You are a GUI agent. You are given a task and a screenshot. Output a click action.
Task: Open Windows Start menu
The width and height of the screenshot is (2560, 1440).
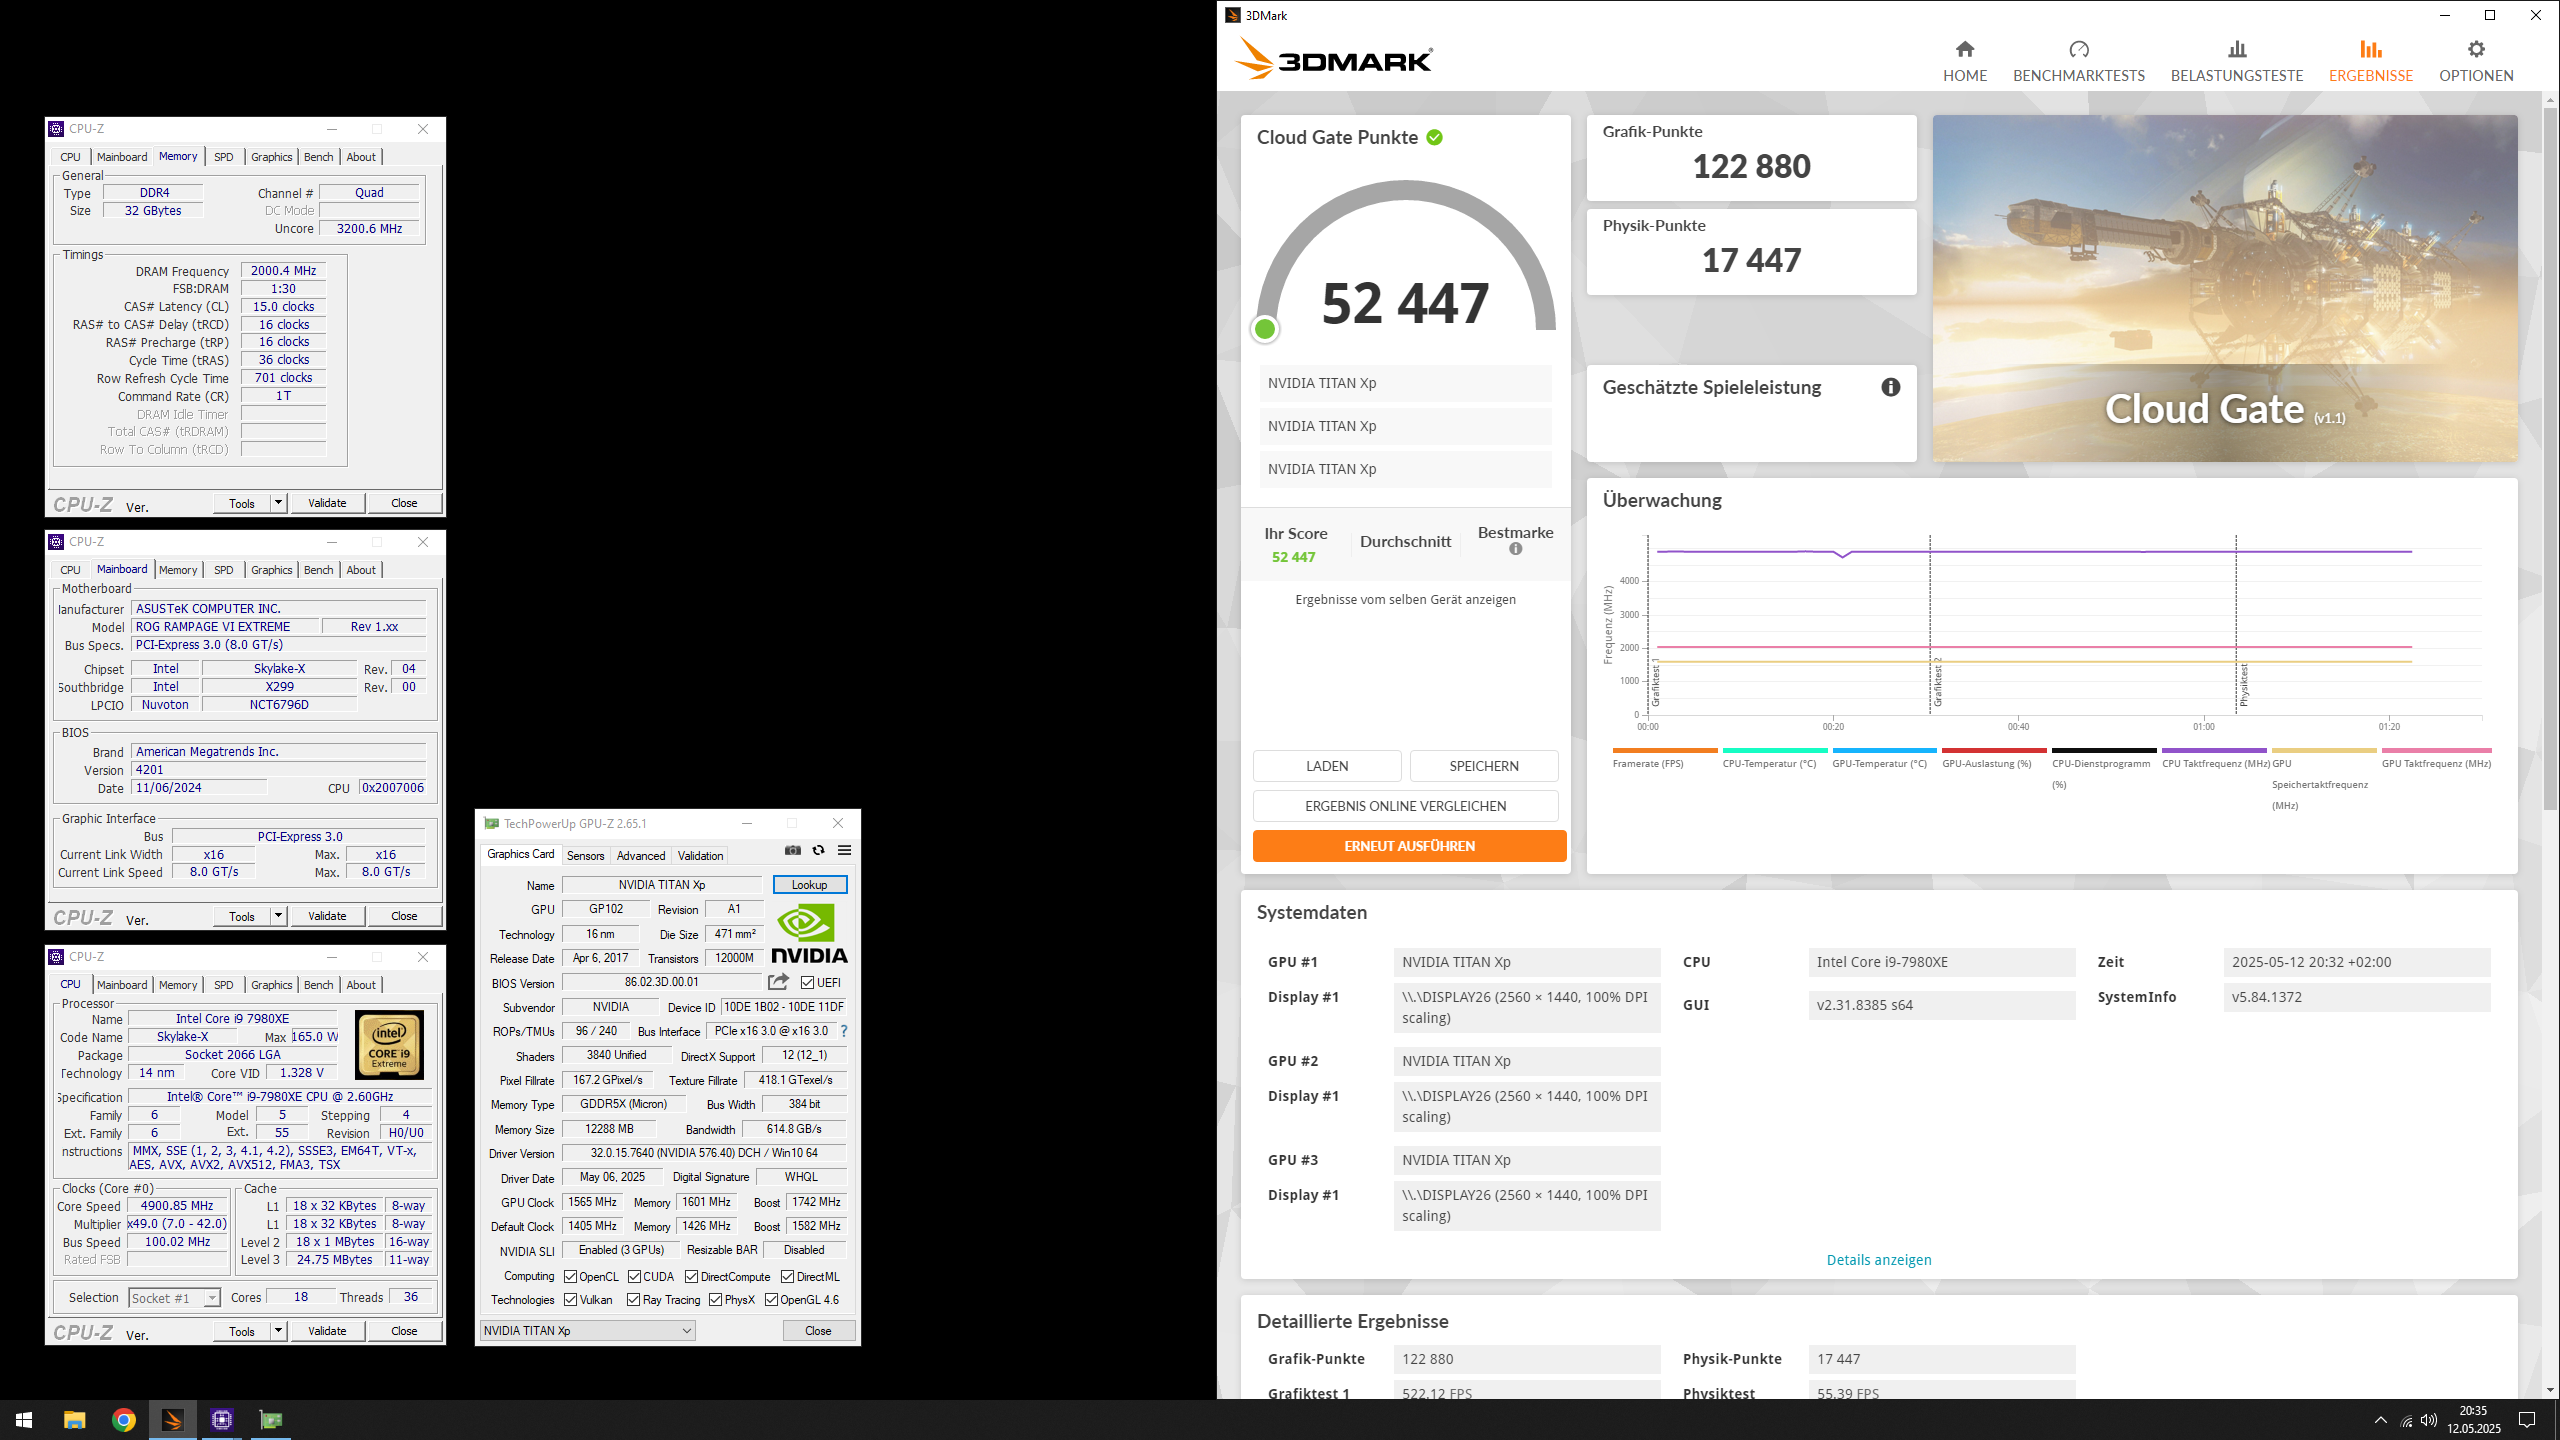click(x=24, y=1420)
